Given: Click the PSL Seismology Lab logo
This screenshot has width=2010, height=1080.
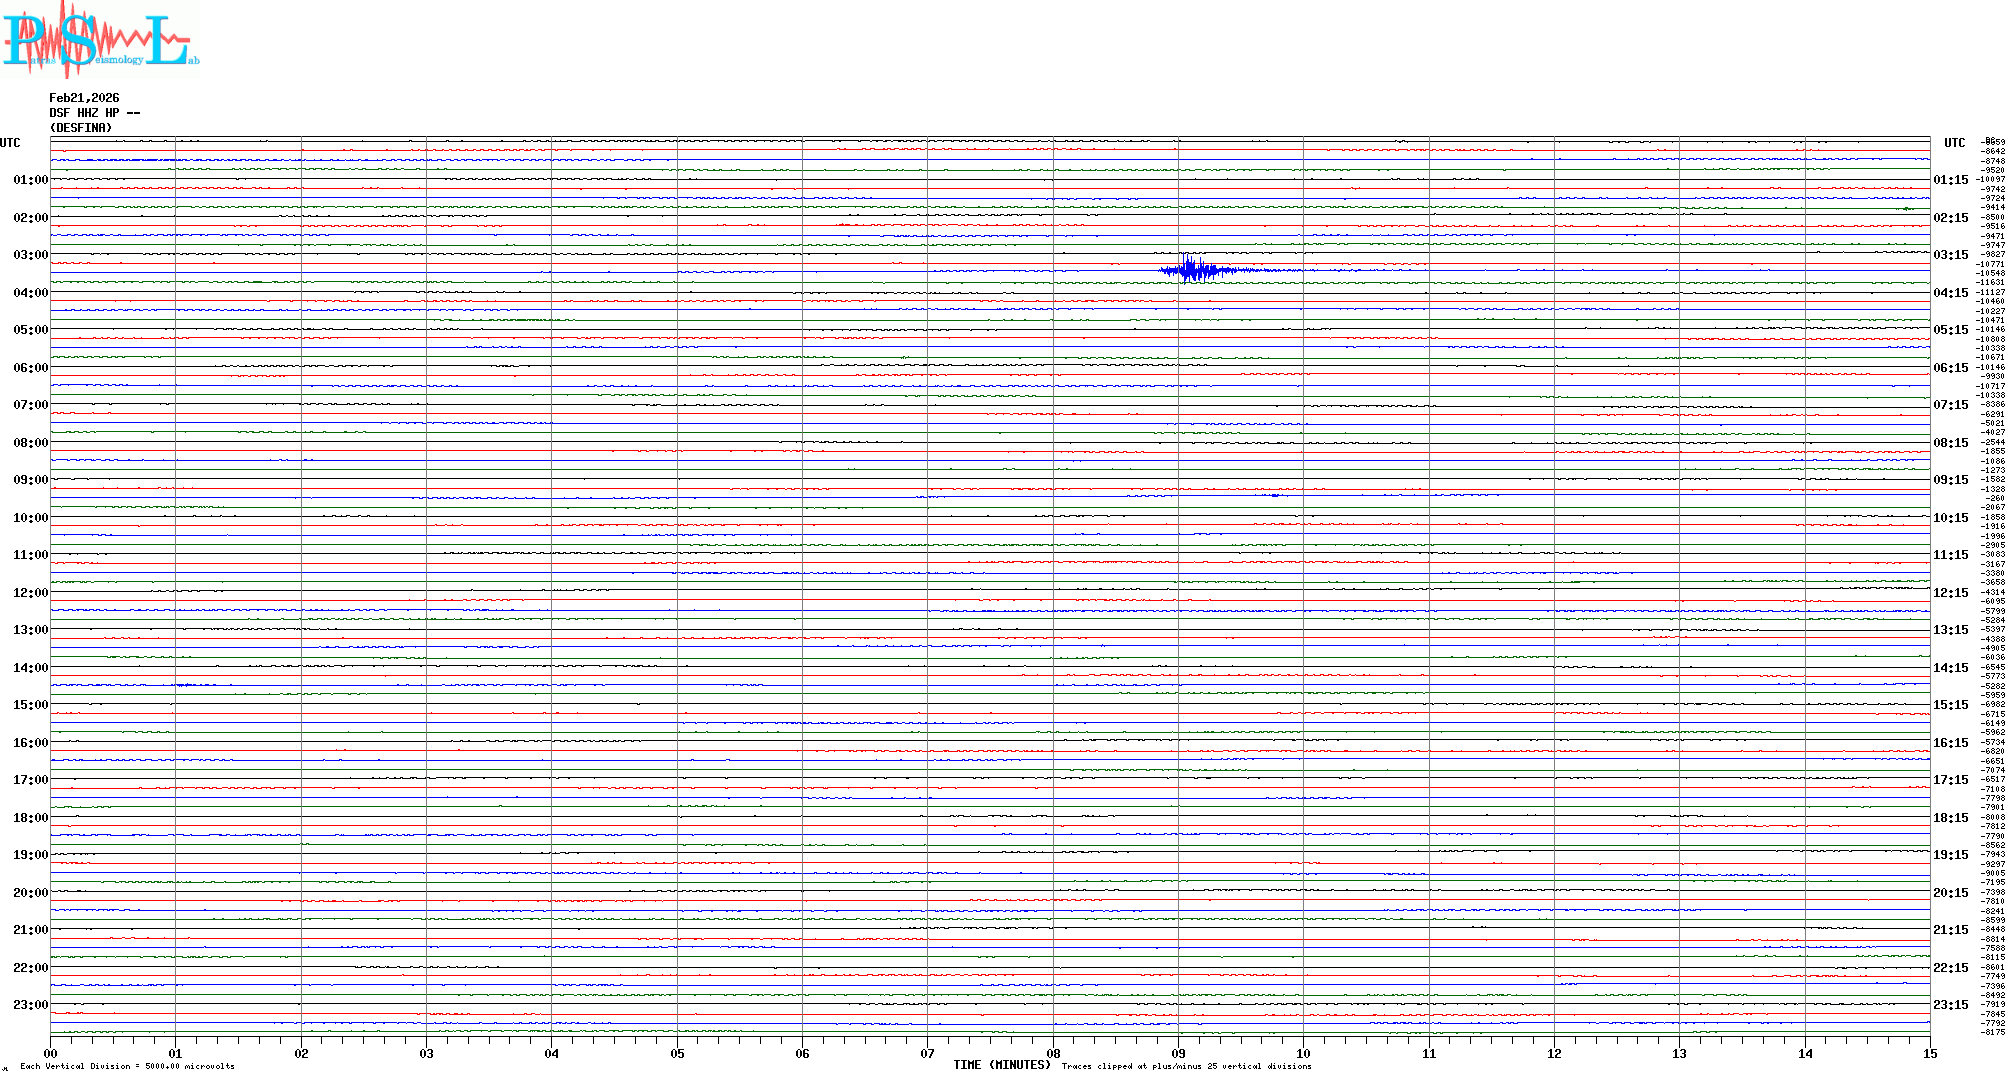Looking at the screenshot, I should point(100,40).
